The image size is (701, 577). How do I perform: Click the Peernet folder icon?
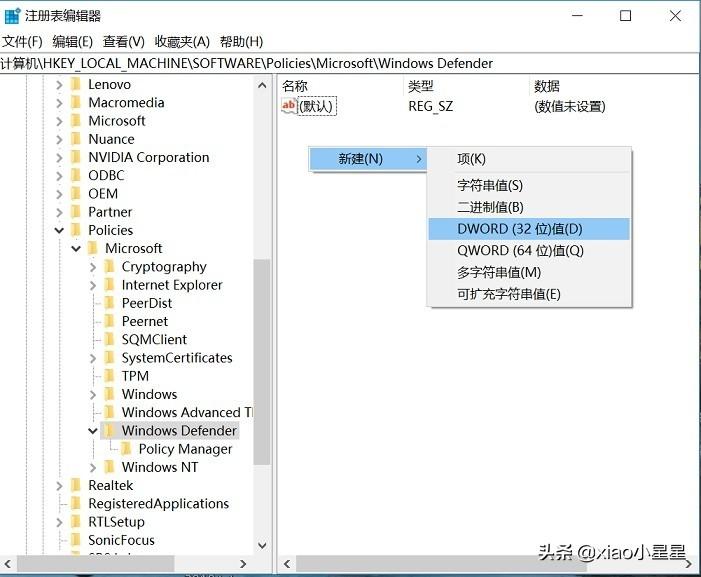click(110, 321)
